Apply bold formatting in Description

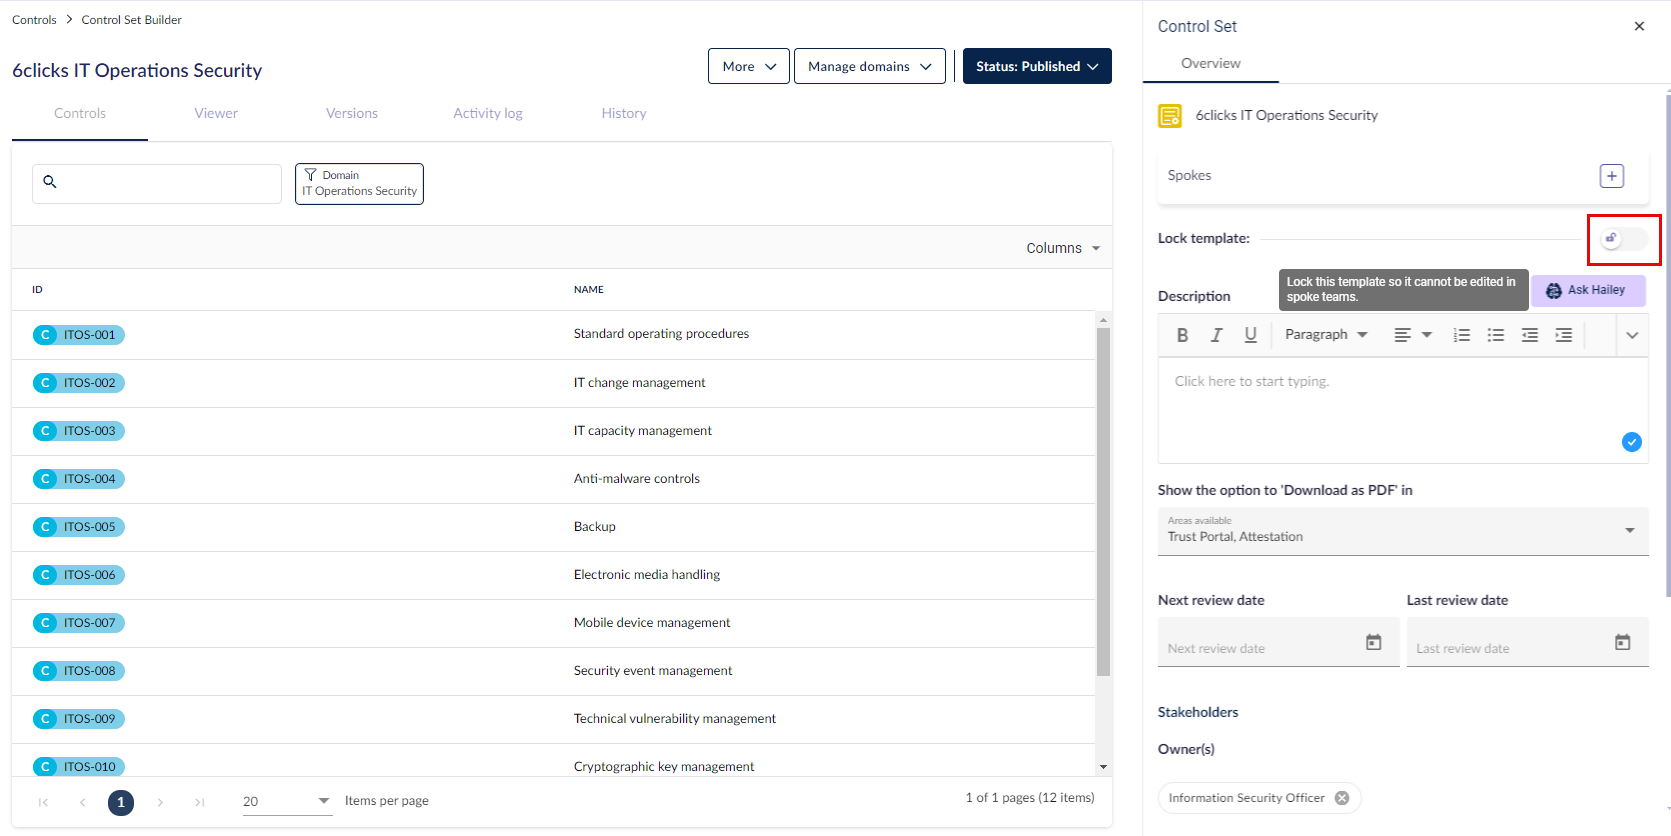click(x=1182, y=335)
